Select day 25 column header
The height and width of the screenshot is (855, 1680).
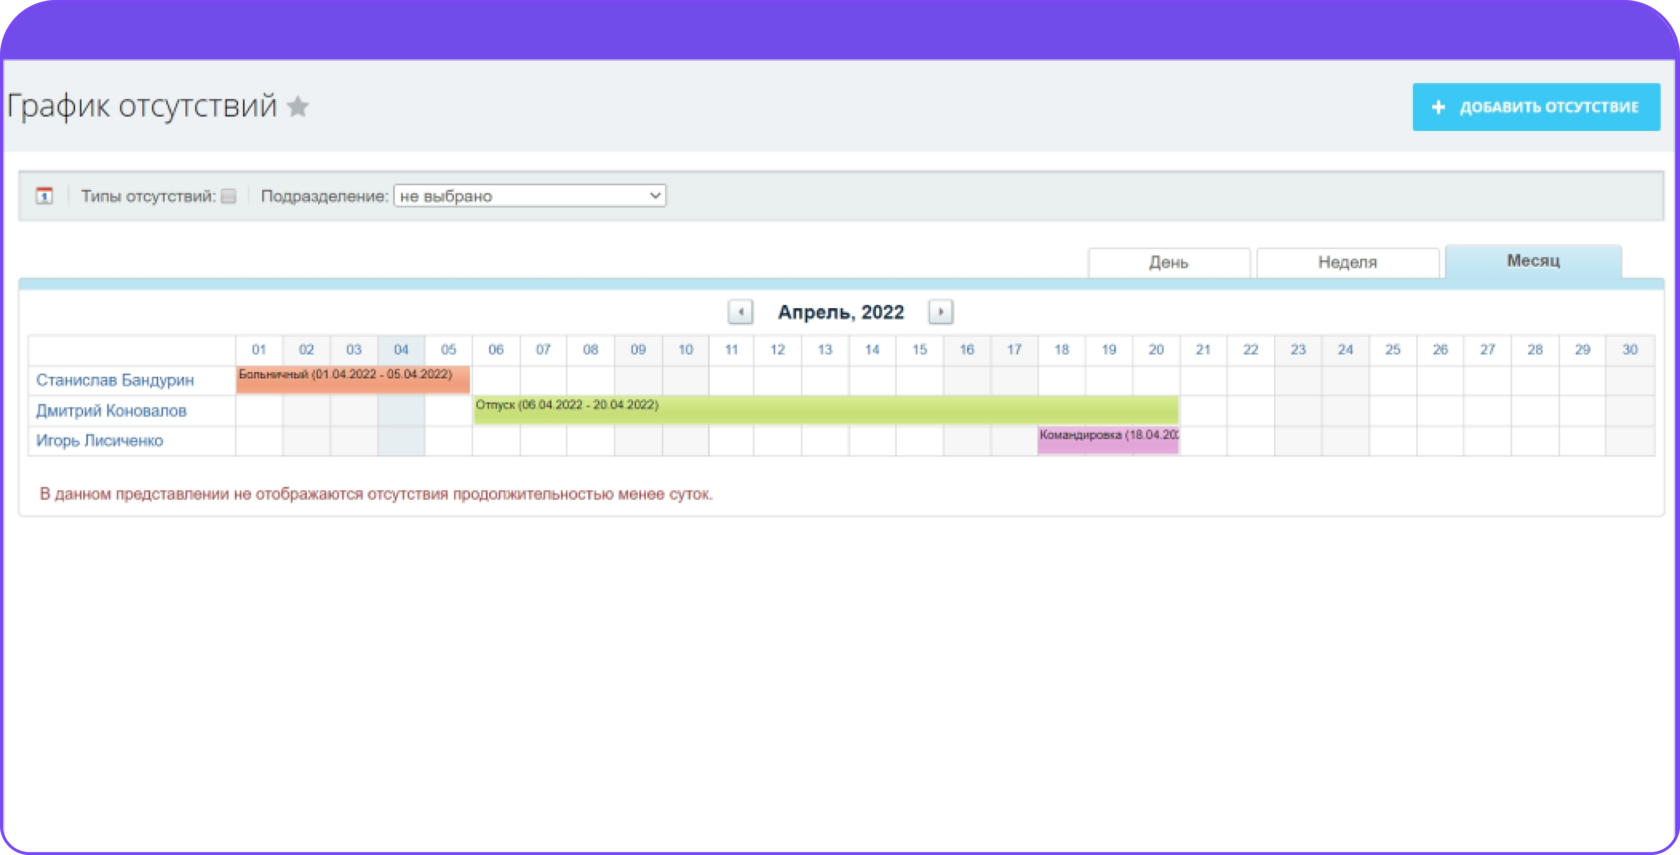click(1393, 350)
